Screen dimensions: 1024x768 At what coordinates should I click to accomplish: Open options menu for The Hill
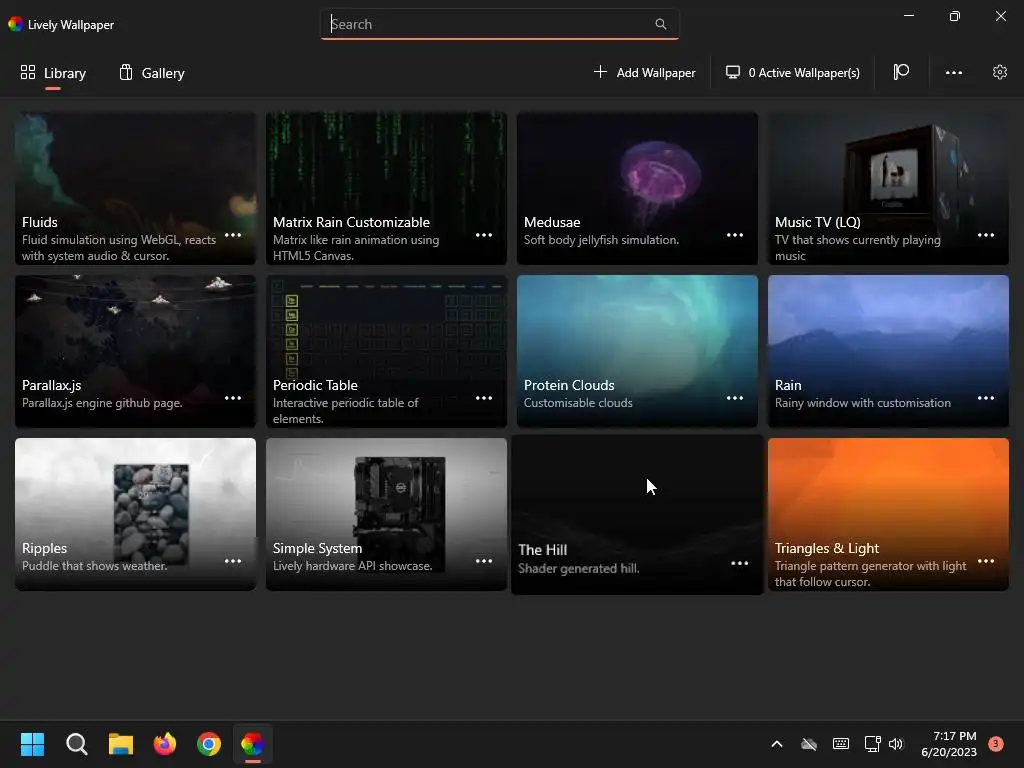point(739,564)
